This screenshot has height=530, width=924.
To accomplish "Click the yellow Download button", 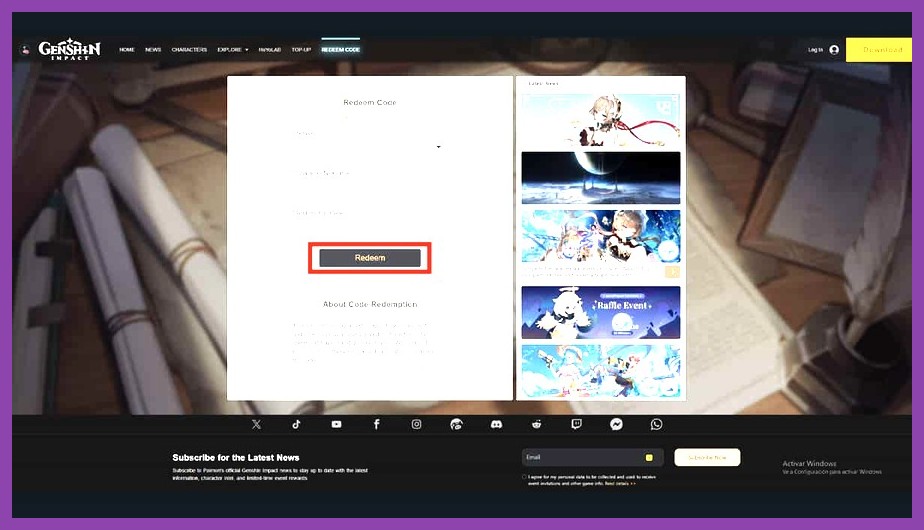I will coord(879,50).
